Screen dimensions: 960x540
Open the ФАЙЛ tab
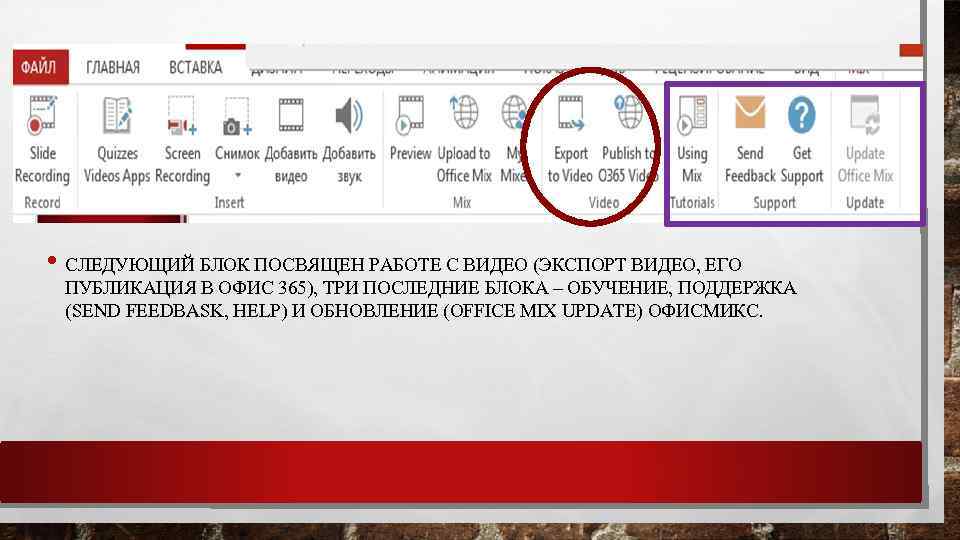pyautogui.click(x=40, y=67)
